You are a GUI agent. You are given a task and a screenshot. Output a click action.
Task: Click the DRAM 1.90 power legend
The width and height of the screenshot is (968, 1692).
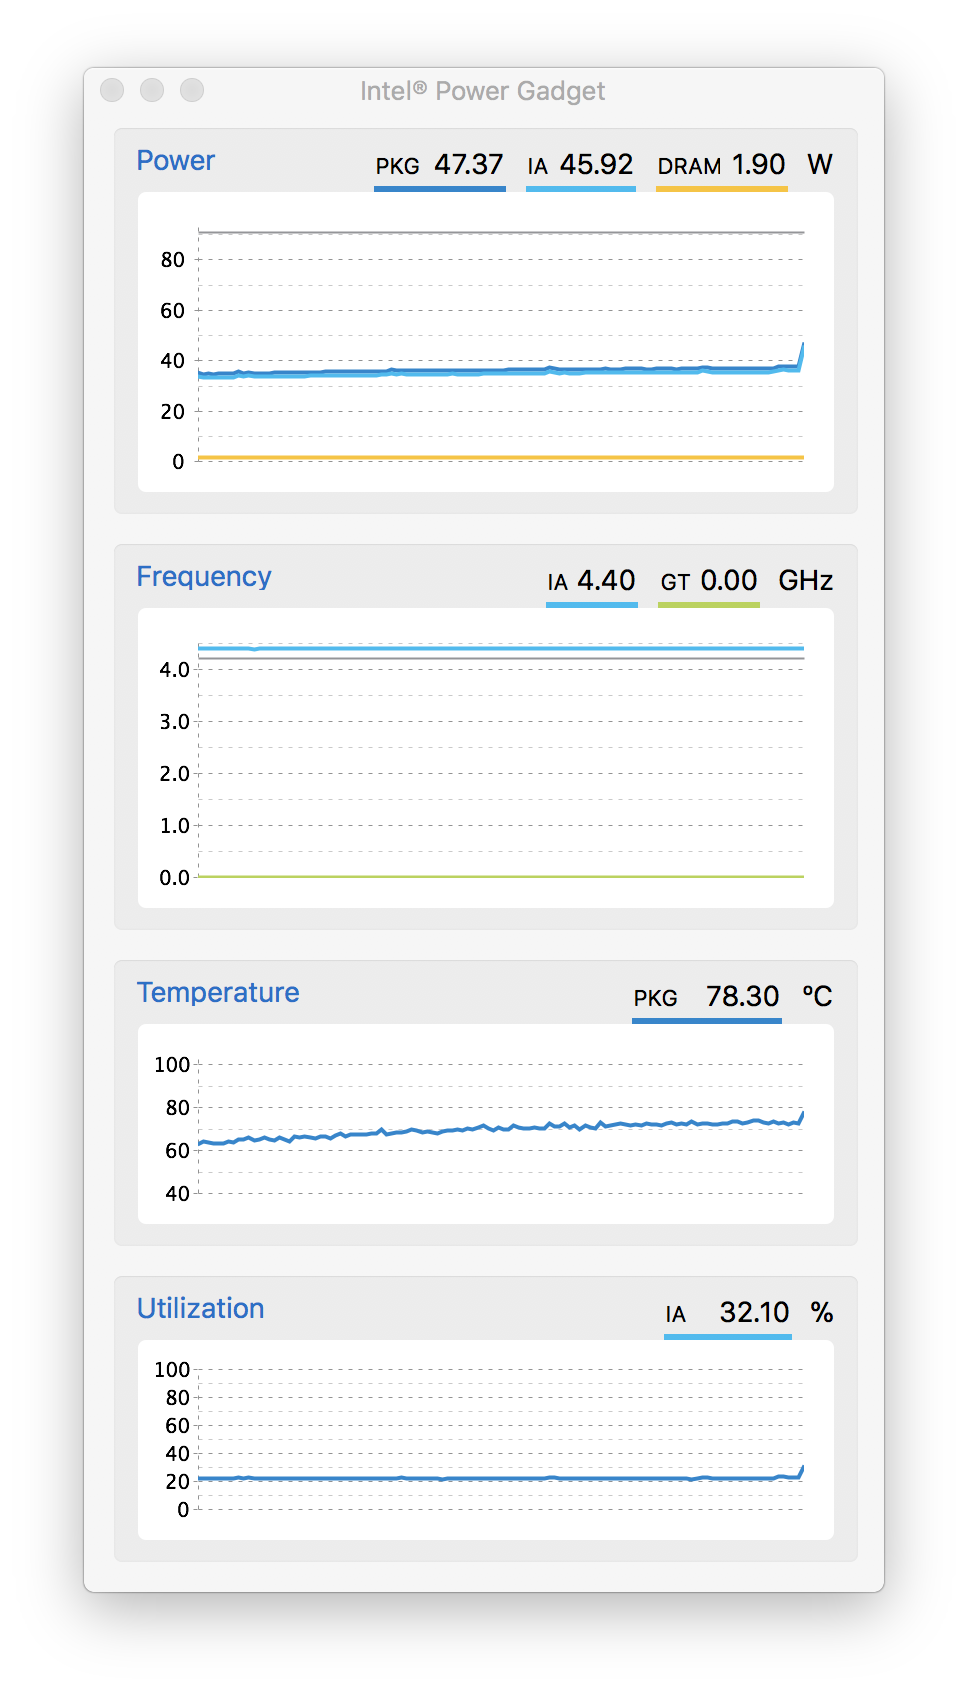[721, 165]
